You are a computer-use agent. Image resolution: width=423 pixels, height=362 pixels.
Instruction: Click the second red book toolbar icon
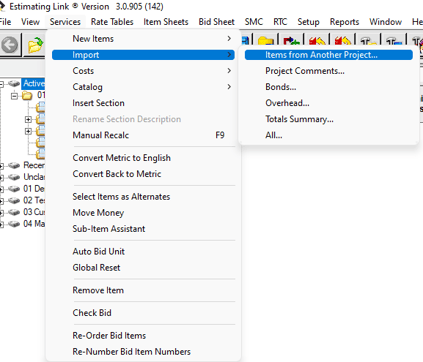point(343,41)
